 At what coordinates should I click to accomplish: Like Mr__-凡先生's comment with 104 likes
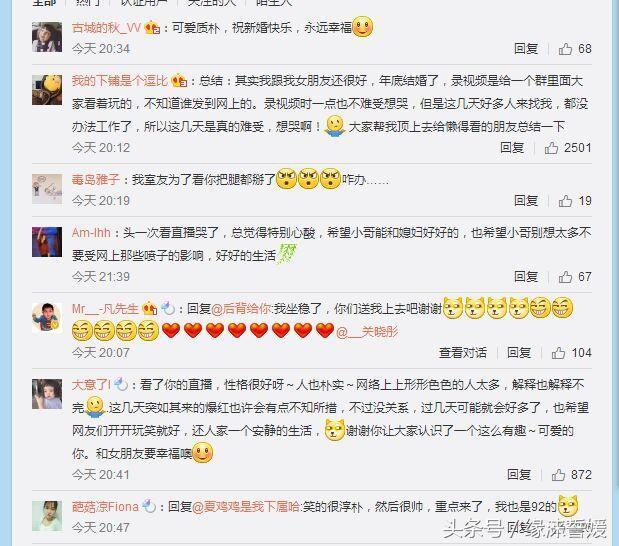click(571, 353)
